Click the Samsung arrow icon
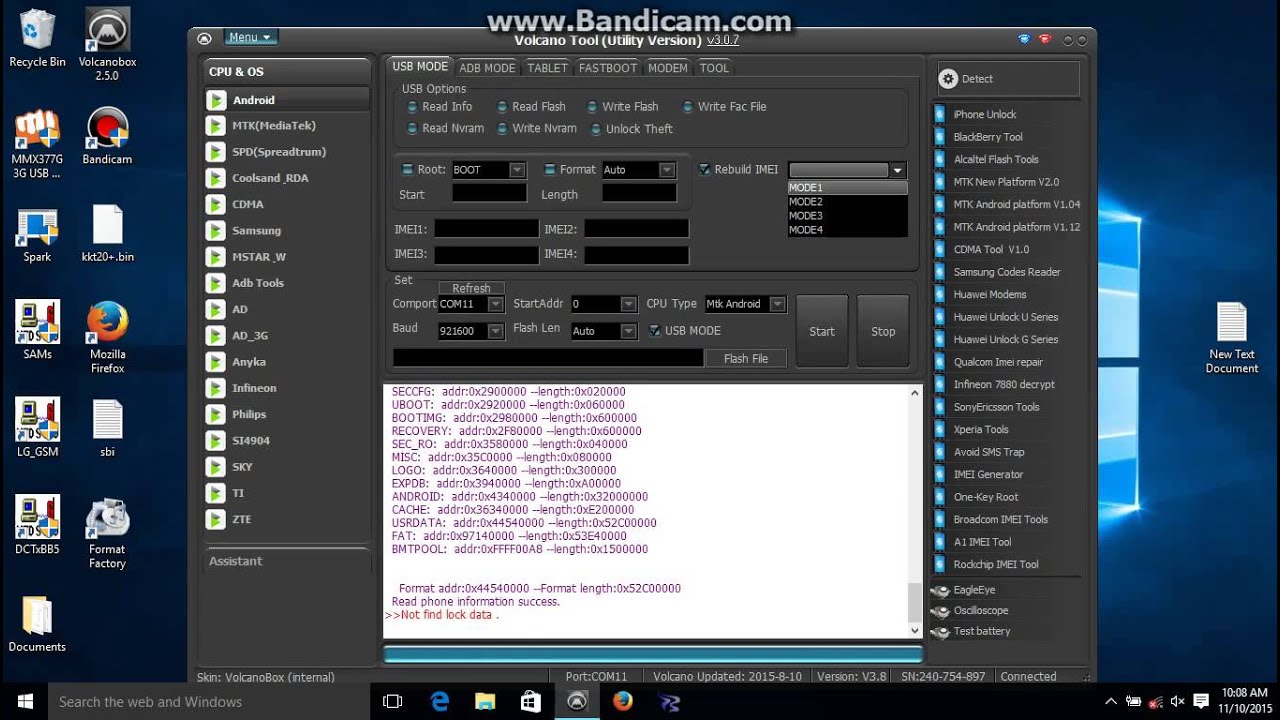The width and height of the screenshot is (1280, 720). pos(215,231)
